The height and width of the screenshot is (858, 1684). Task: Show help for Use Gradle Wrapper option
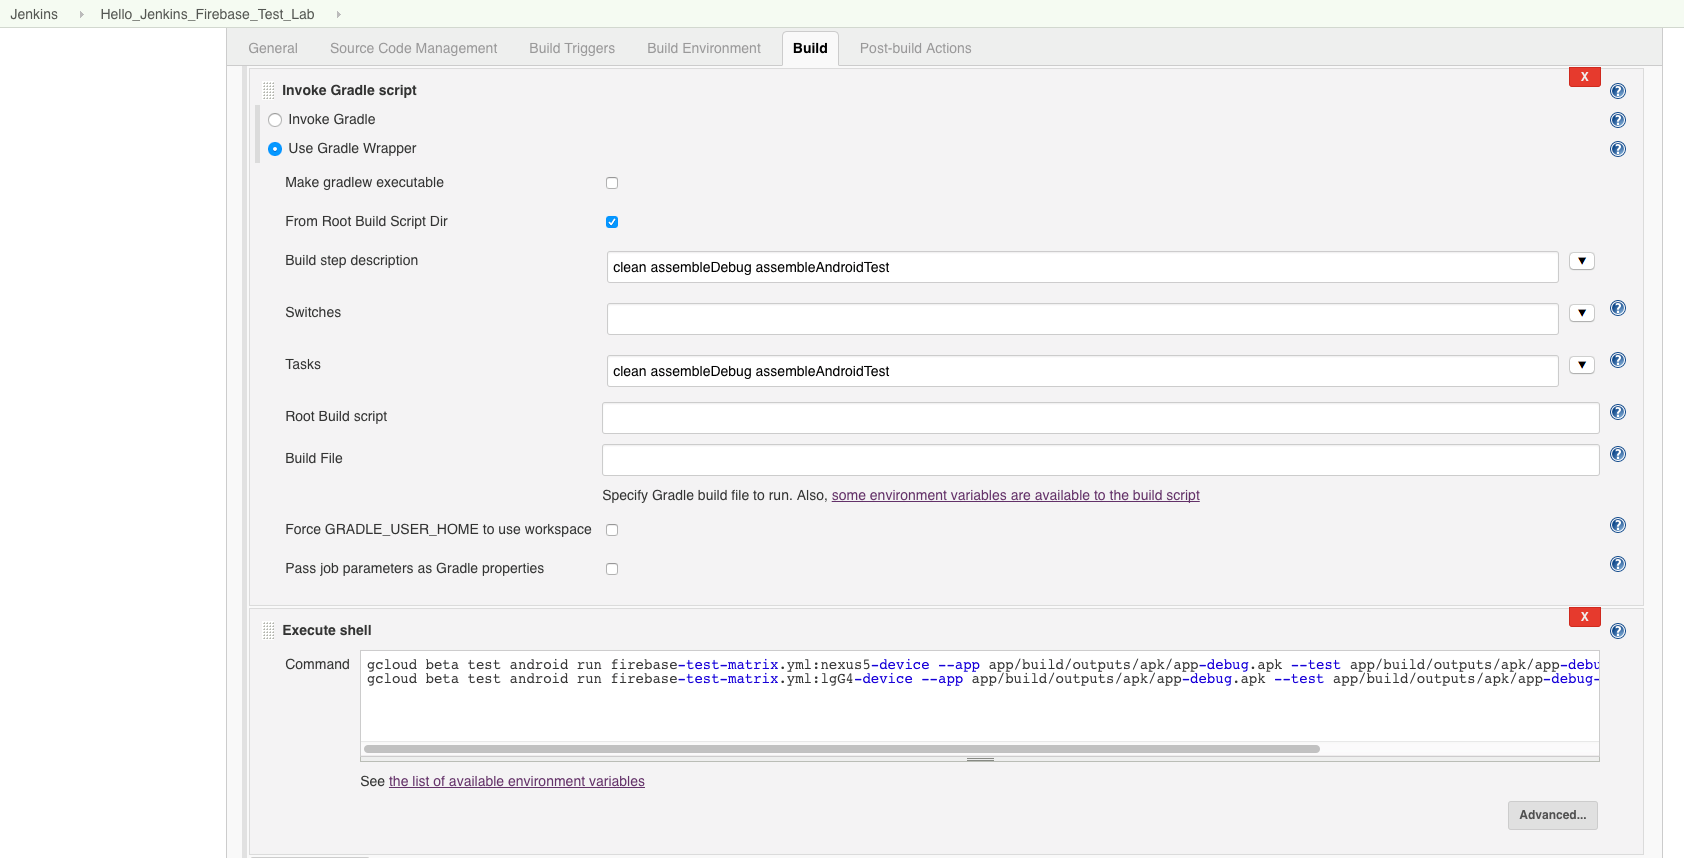click(x=1618, y=149)
